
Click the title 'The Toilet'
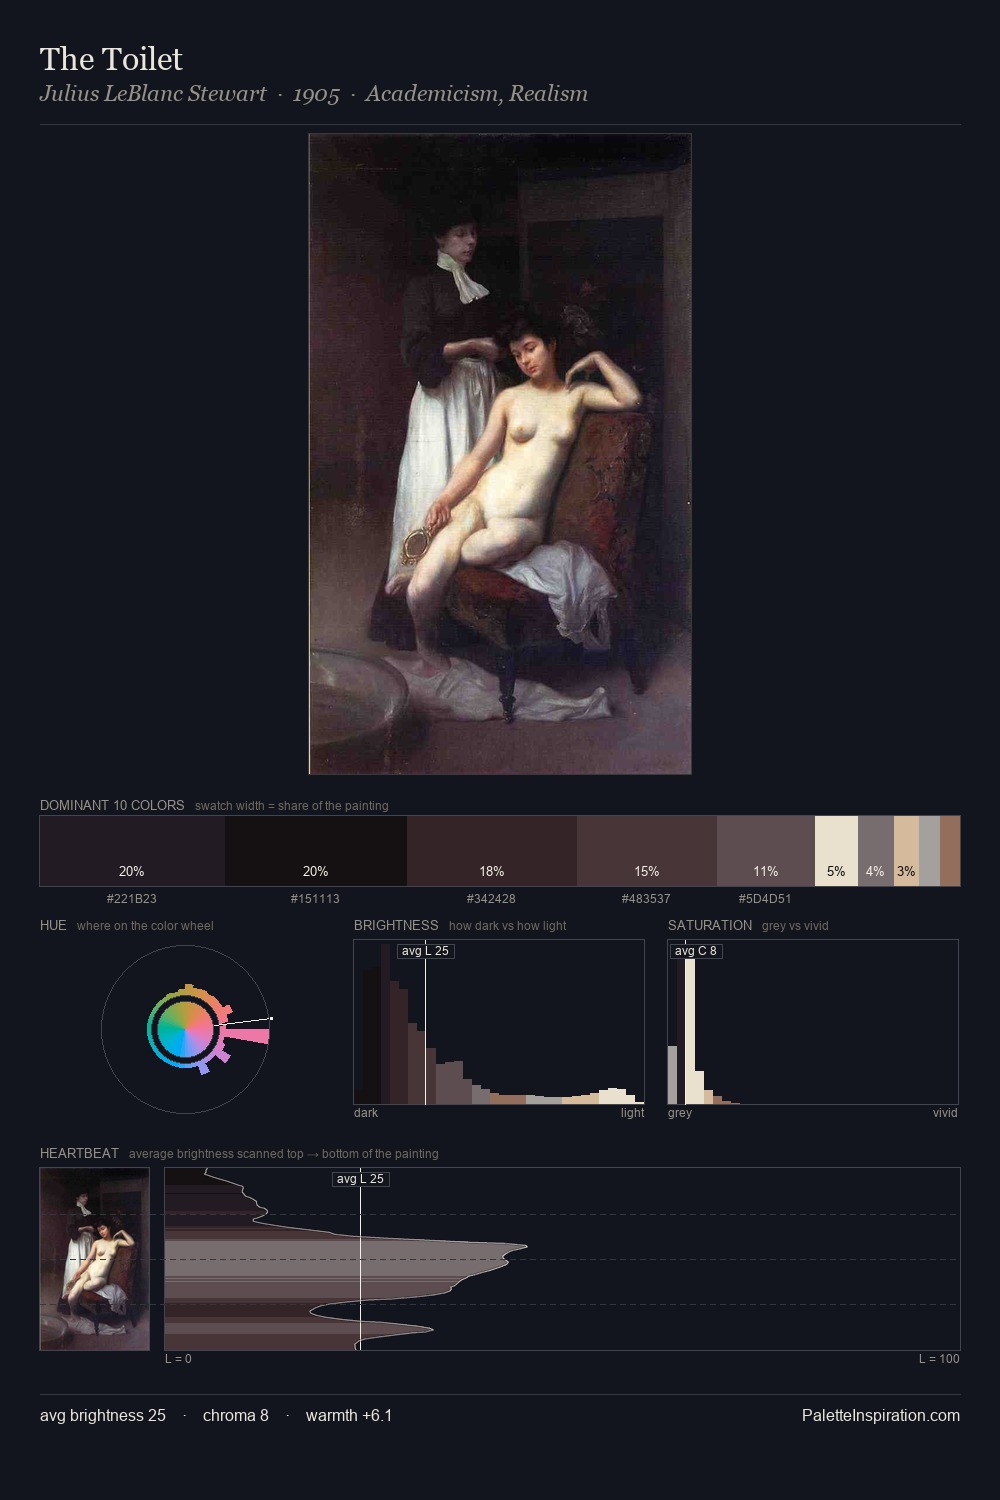pos(111,59)
